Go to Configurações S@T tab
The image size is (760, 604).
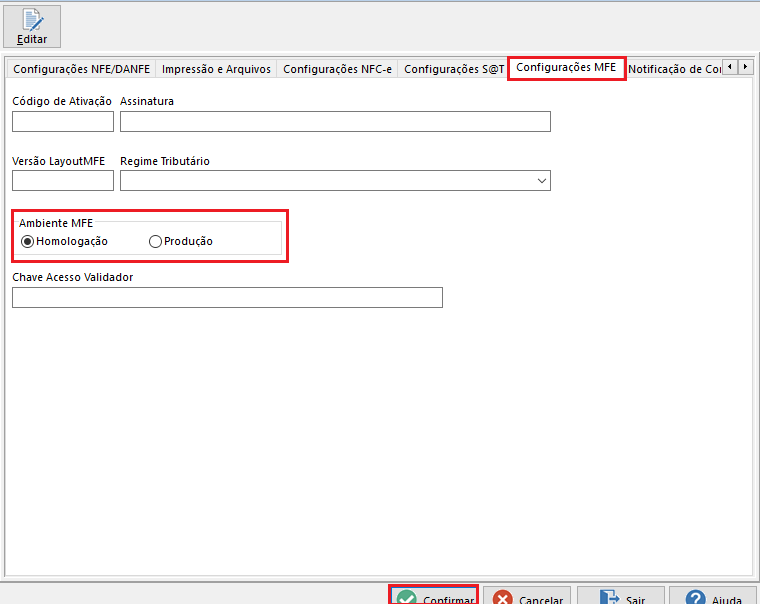click(x=454, y=69)
